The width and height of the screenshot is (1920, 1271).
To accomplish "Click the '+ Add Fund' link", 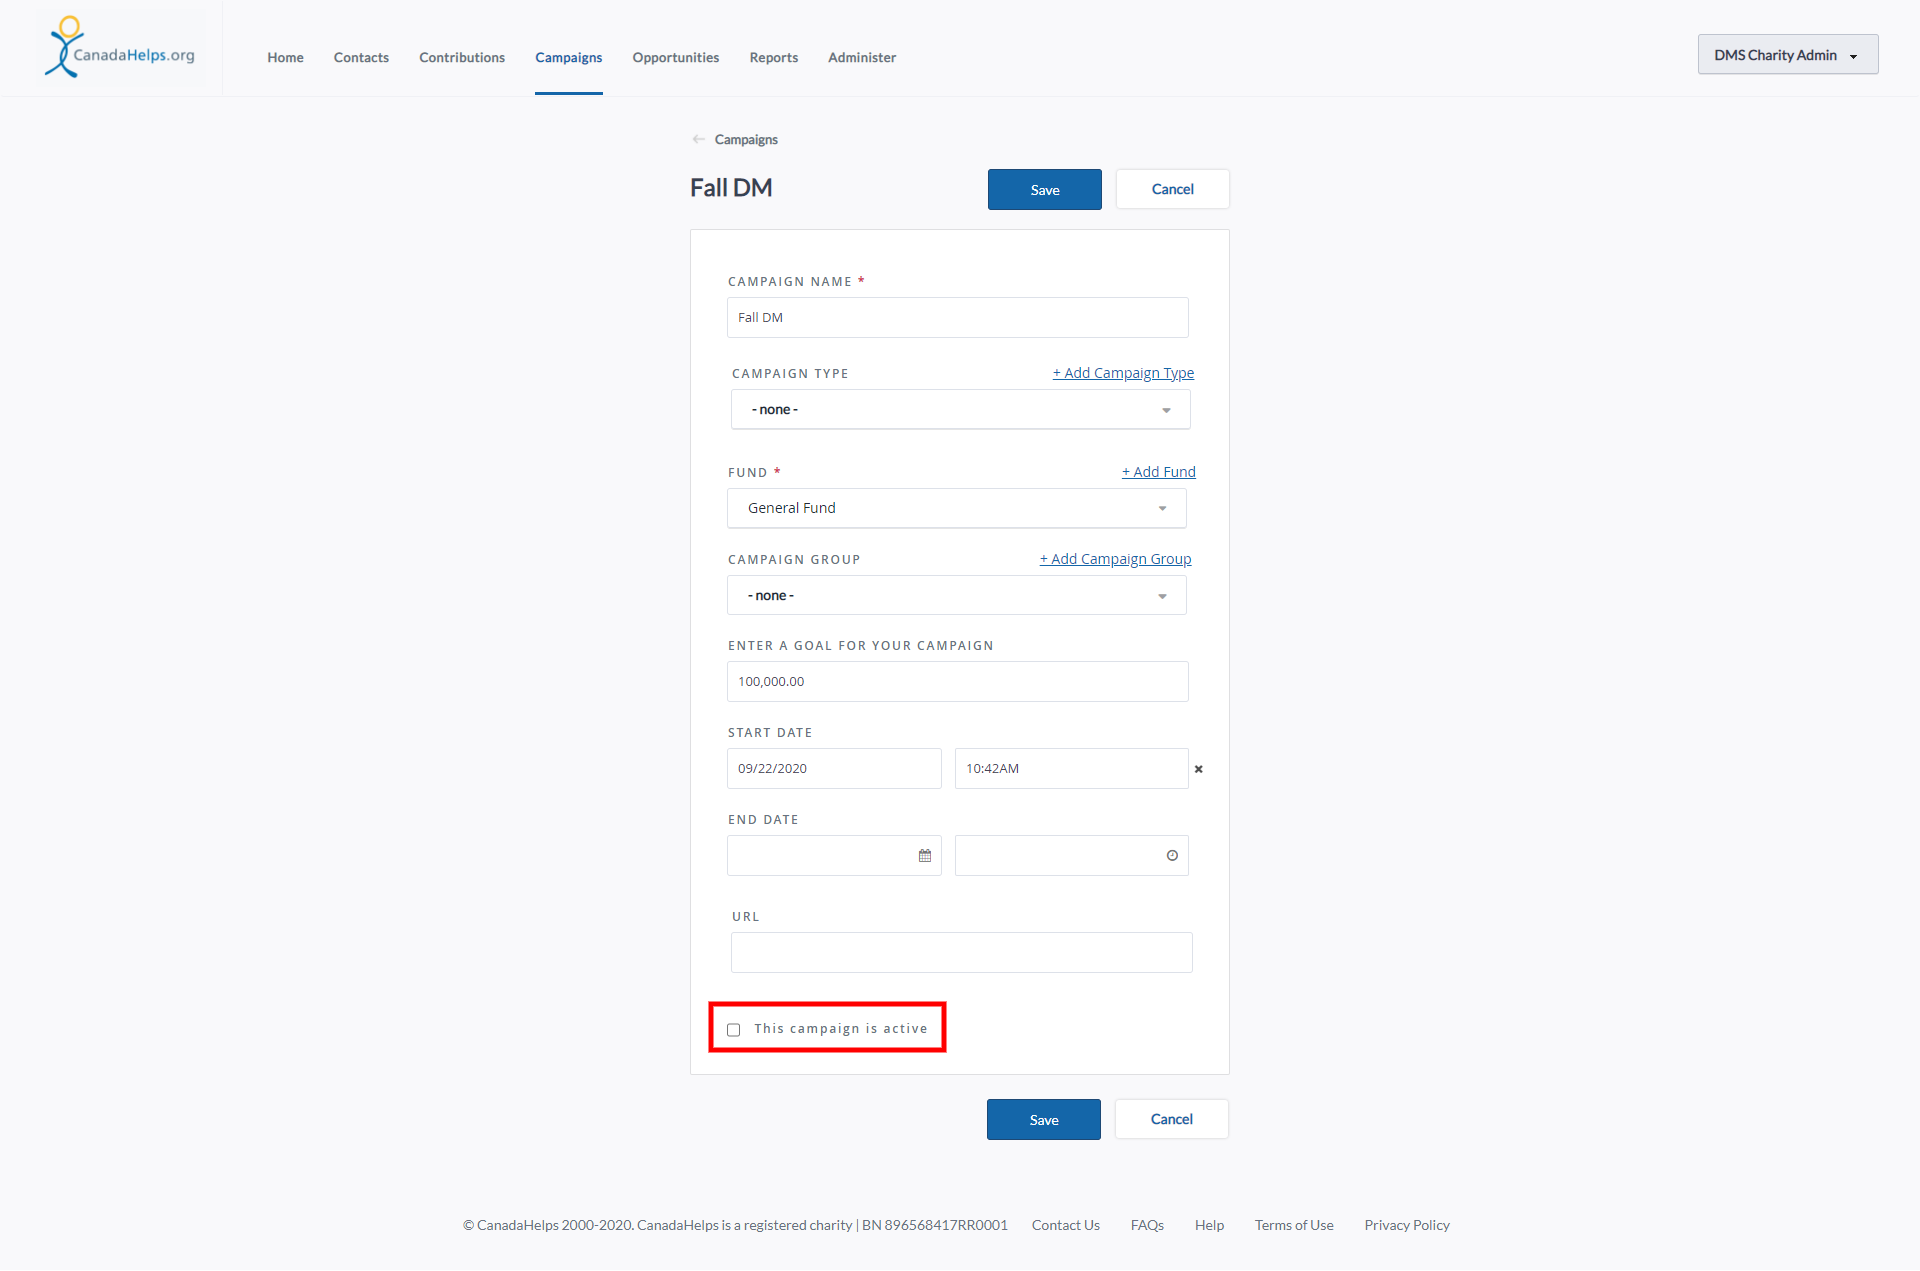I will [x=1159, y=472].
